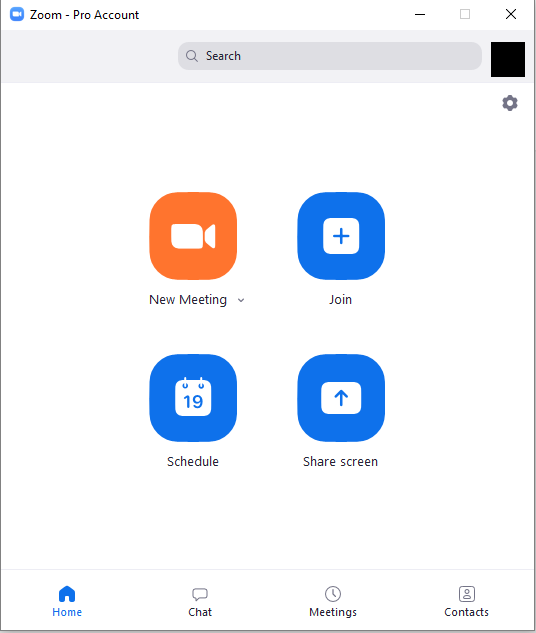Click the Schedule text label

193,461
